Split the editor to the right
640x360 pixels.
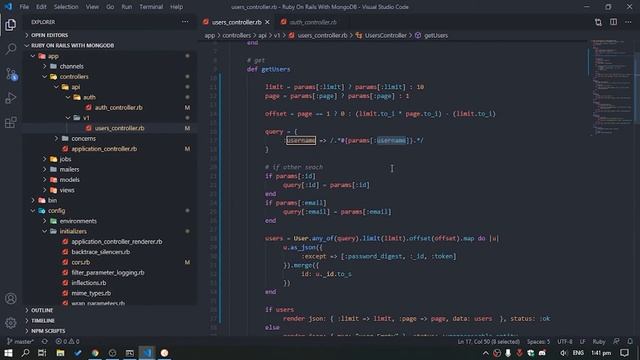[613, 22]
